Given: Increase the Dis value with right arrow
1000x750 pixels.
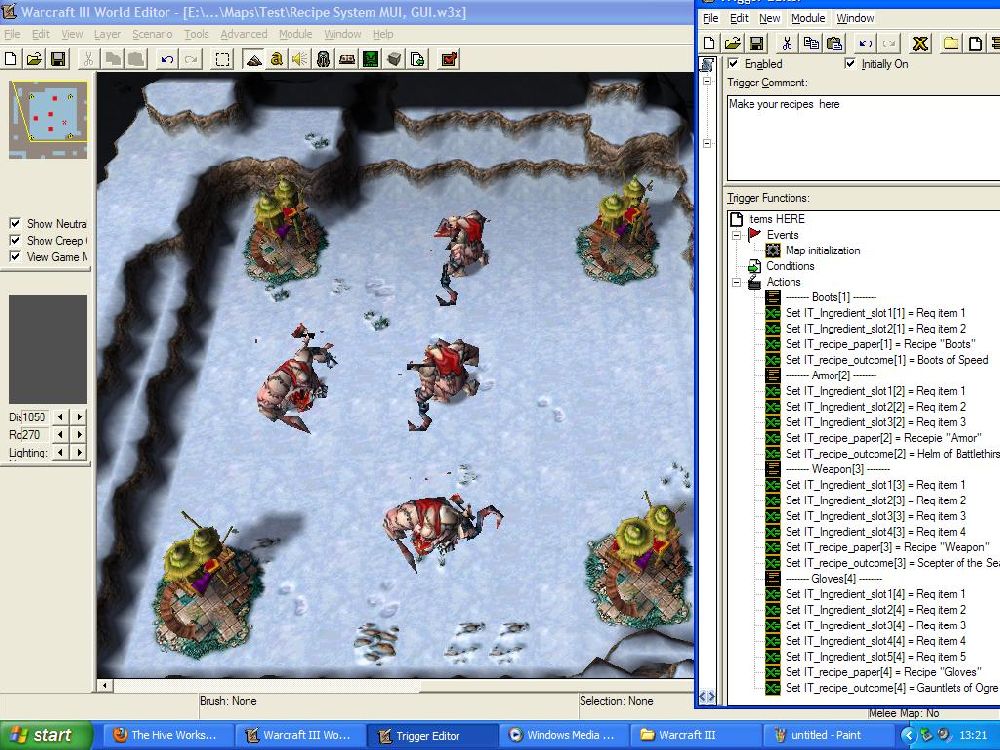Looking at the screenshot, I should pyautogui.click(x=79, y=417).
